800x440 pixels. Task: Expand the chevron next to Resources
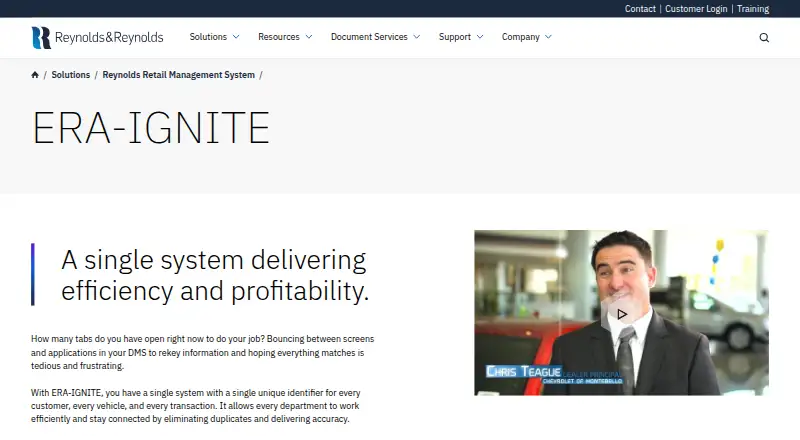(x=309, y=37)
